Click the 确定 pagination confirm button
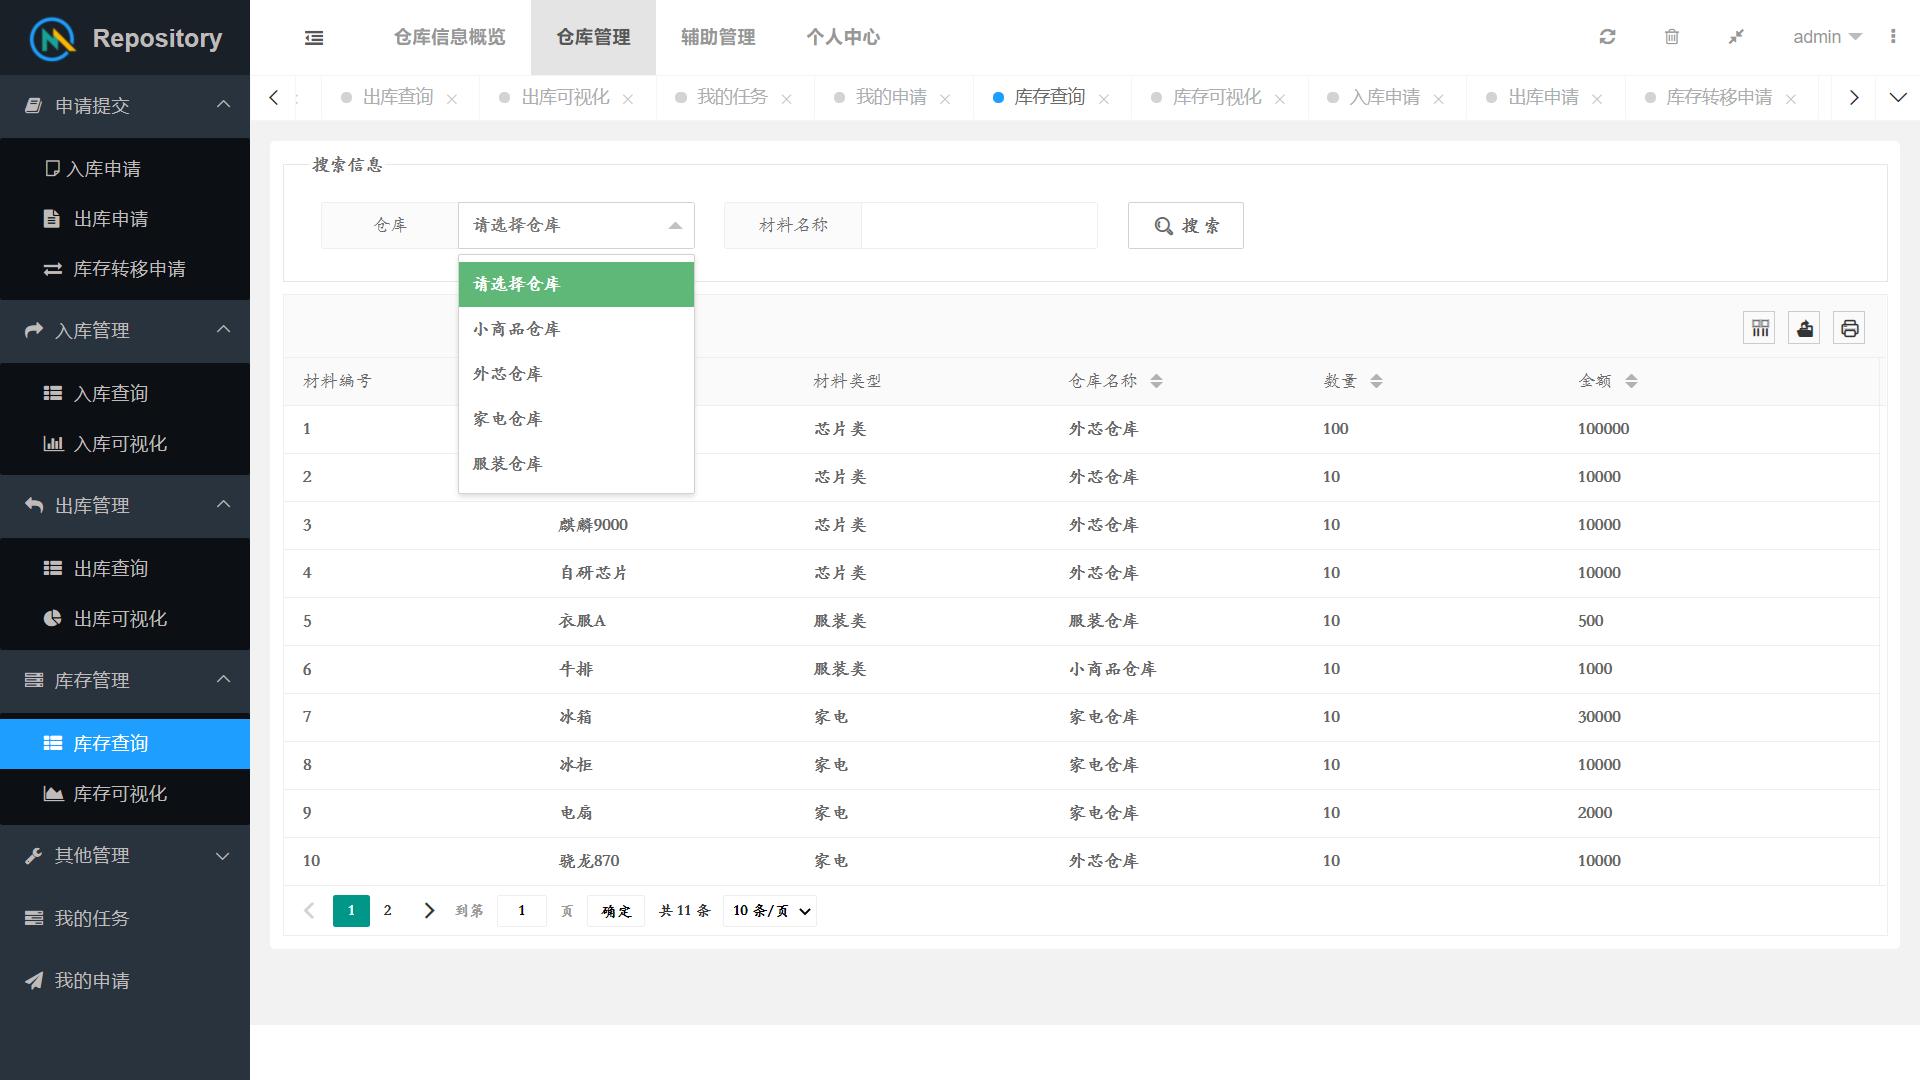 pos(616,911)
